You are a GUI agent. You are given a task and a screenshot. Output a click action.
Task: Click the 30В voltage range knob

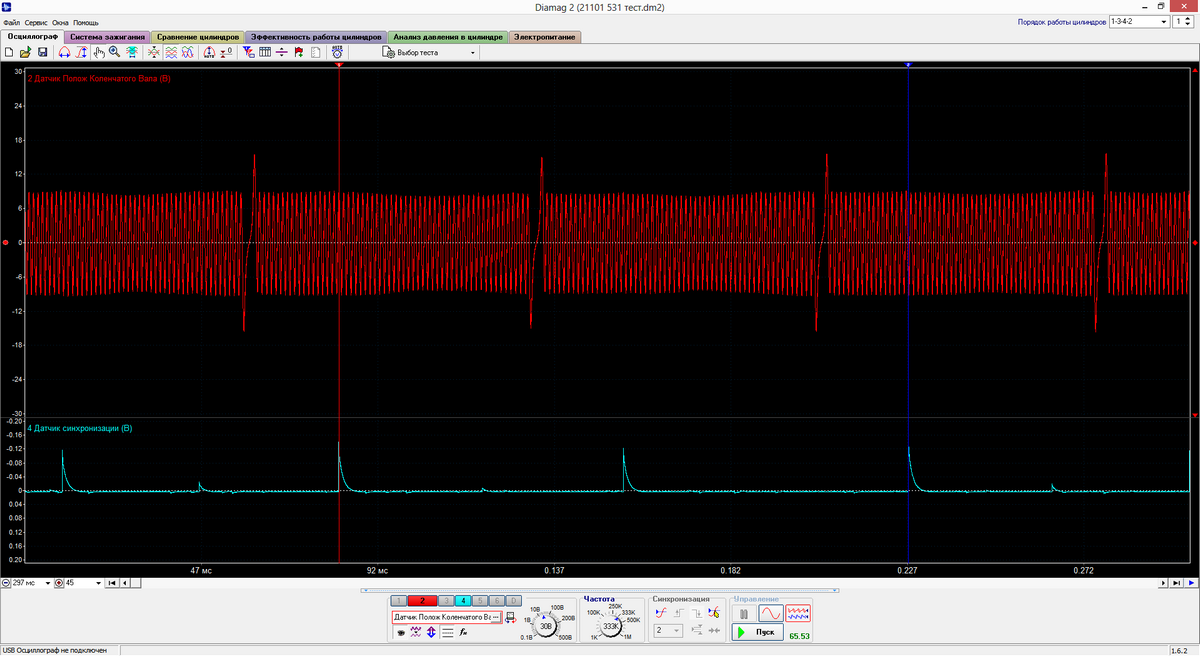546,626
